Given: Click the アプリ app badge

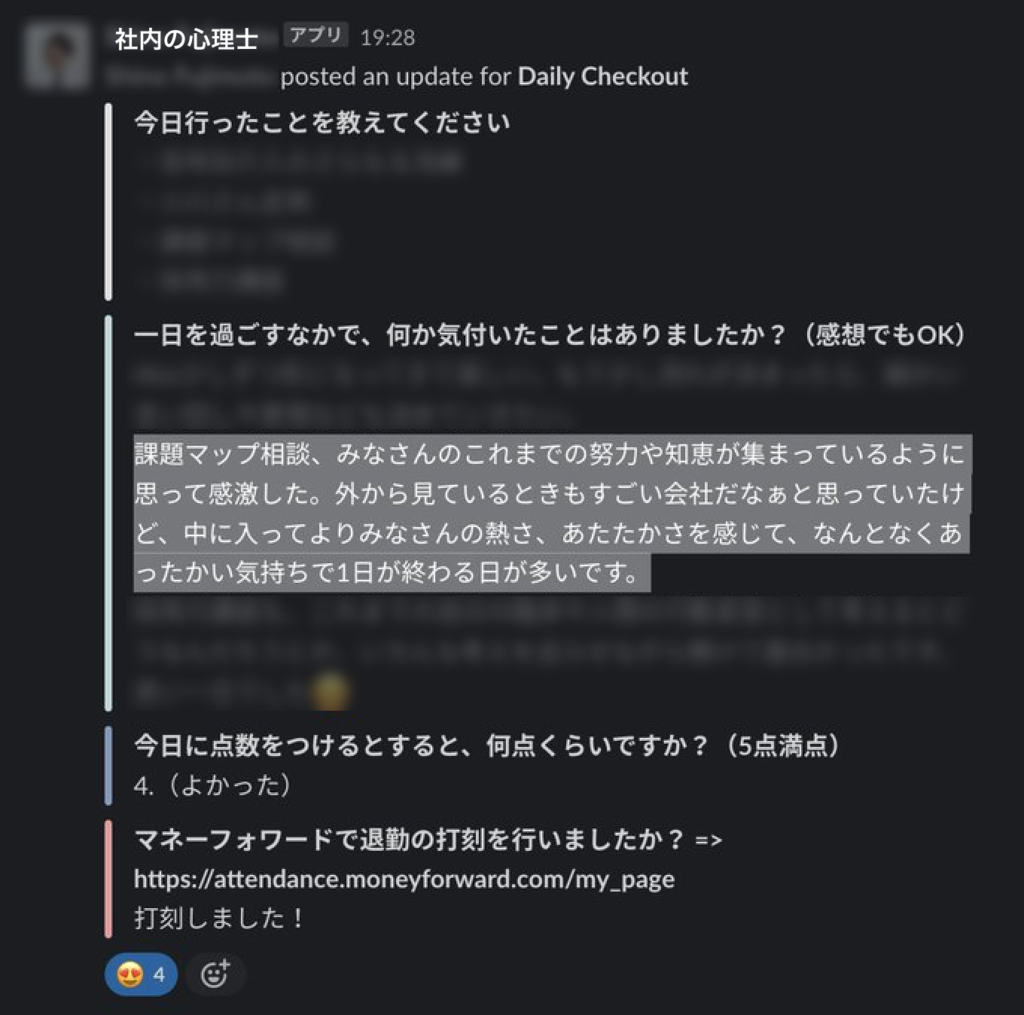Looking at the screenshot, I should coord(316,35).
